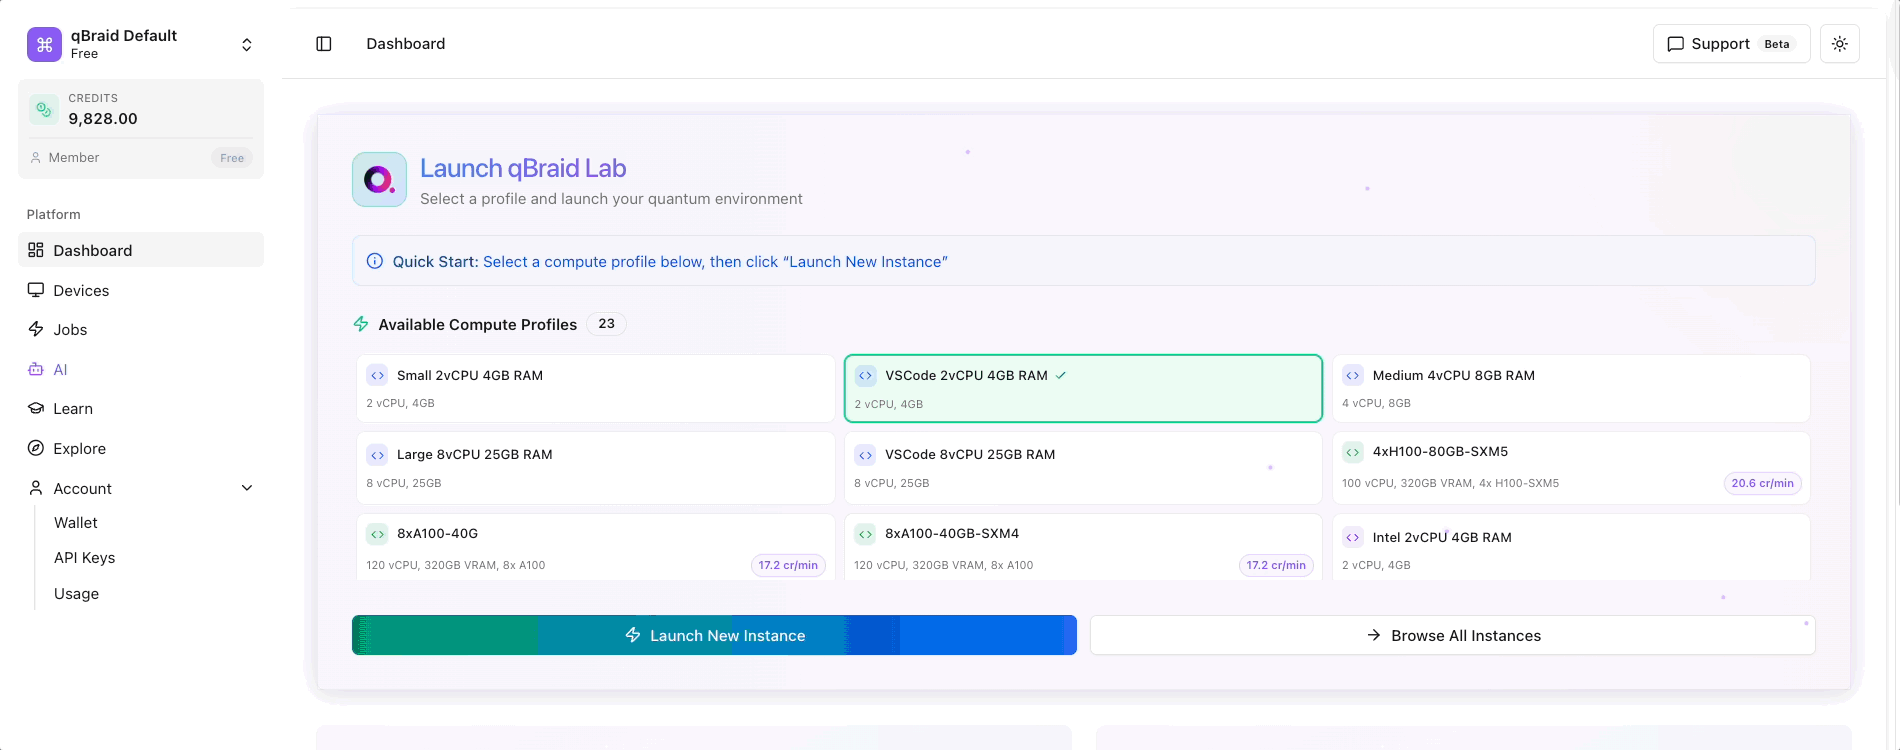This screenshot has width=1900, height=750.
Task: Select the VSCode 2vCPU 4GB RAM profile
Action: (x=1084, y=388)
